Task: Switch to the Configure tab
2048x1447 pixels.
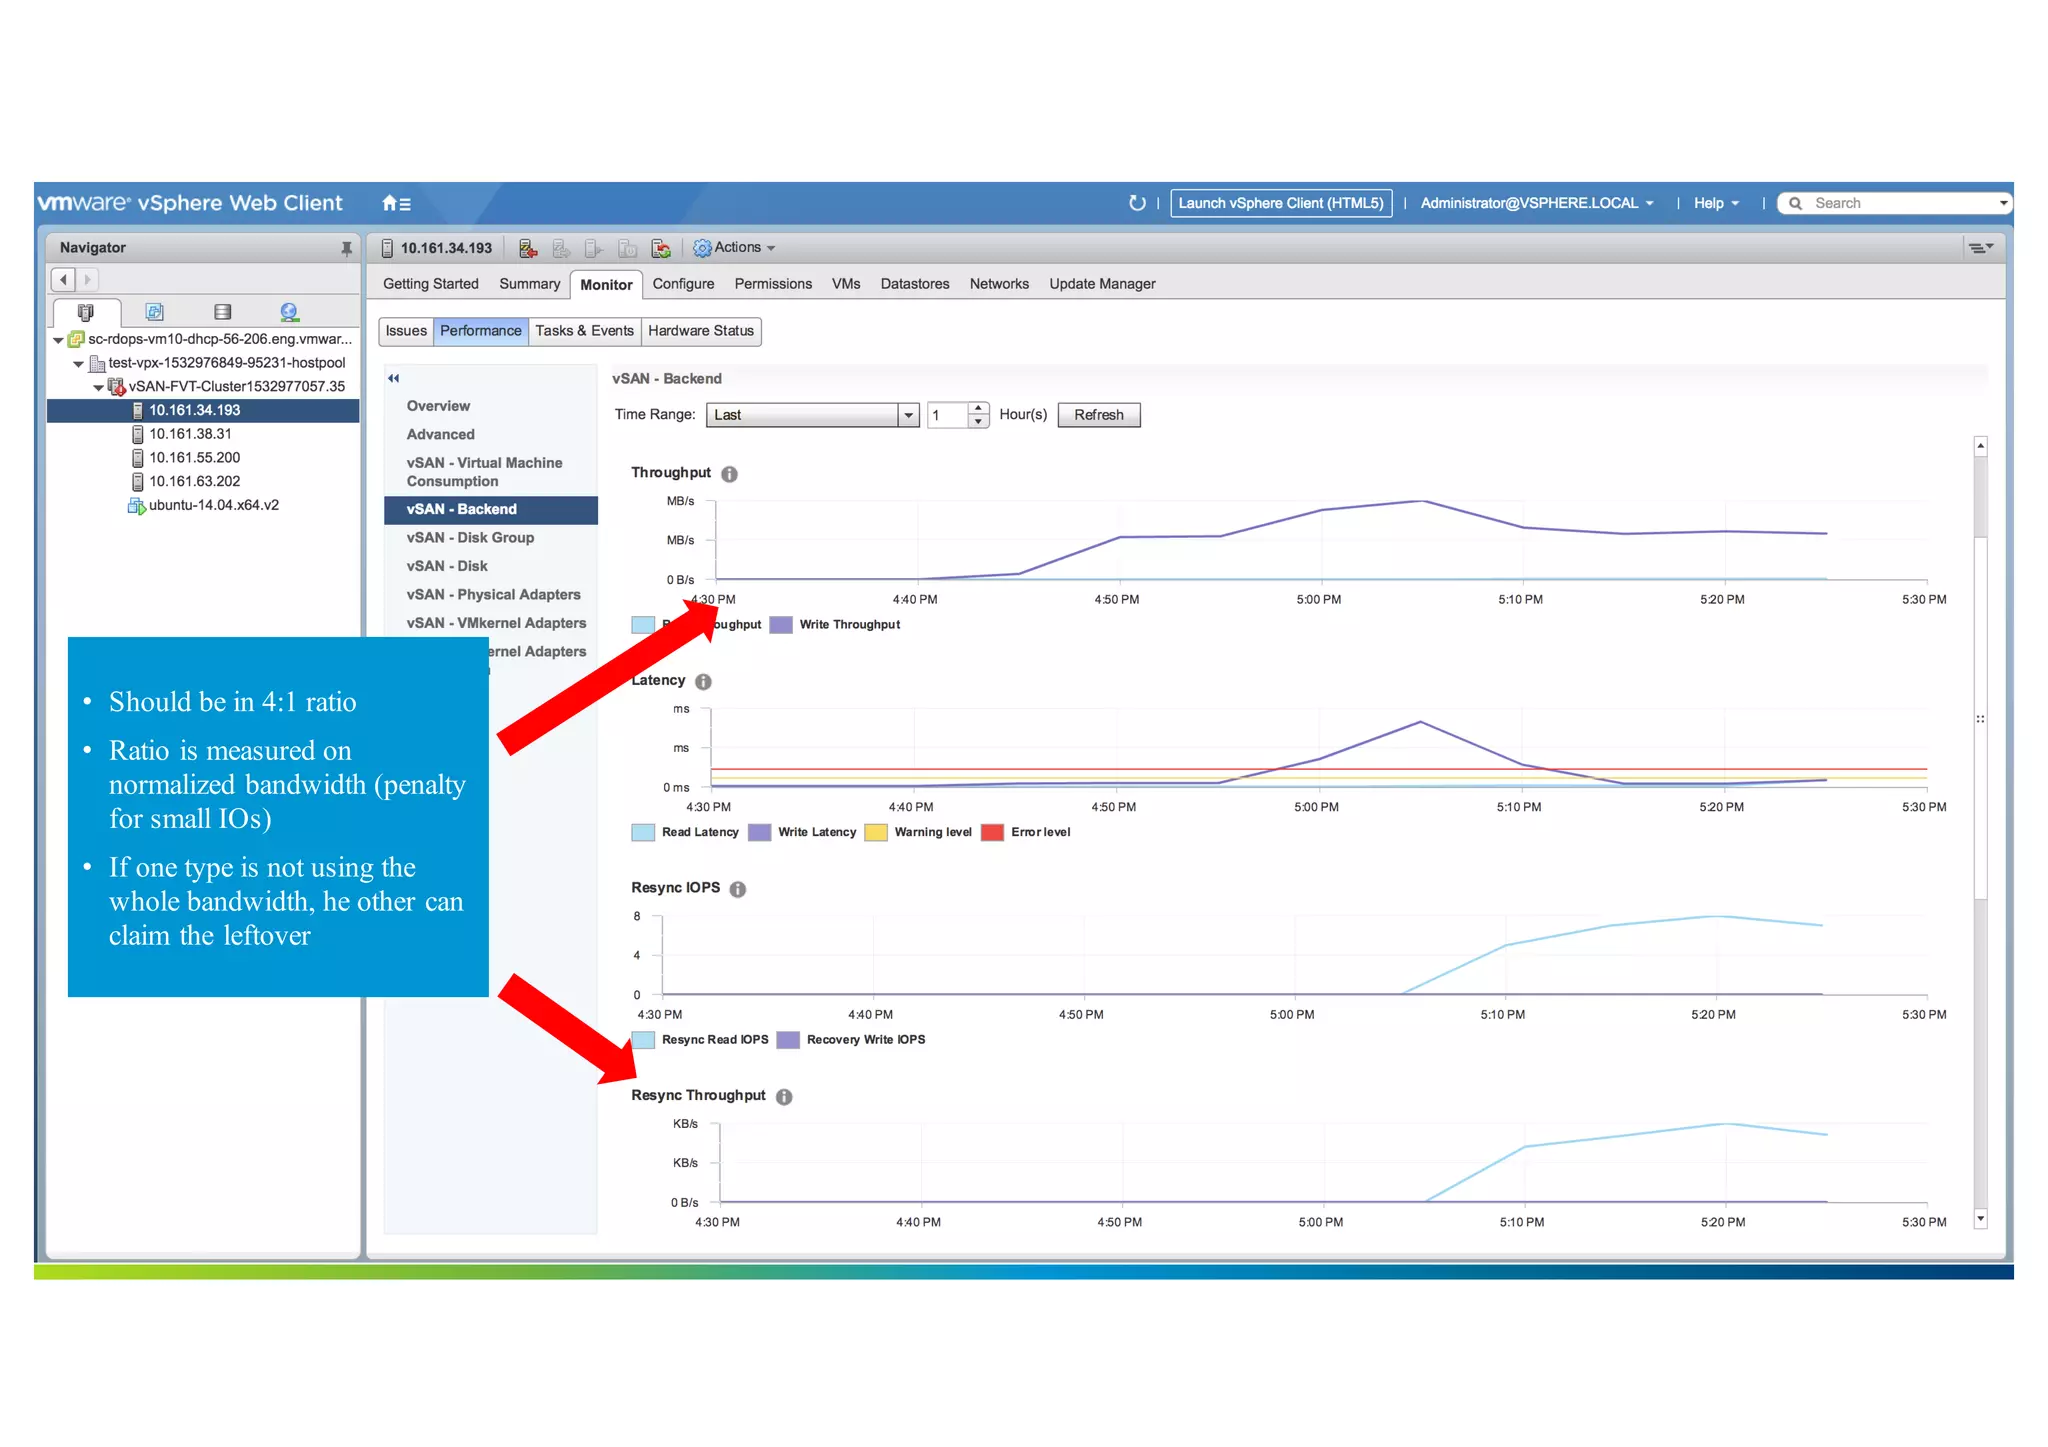Action: coord(683,284)
